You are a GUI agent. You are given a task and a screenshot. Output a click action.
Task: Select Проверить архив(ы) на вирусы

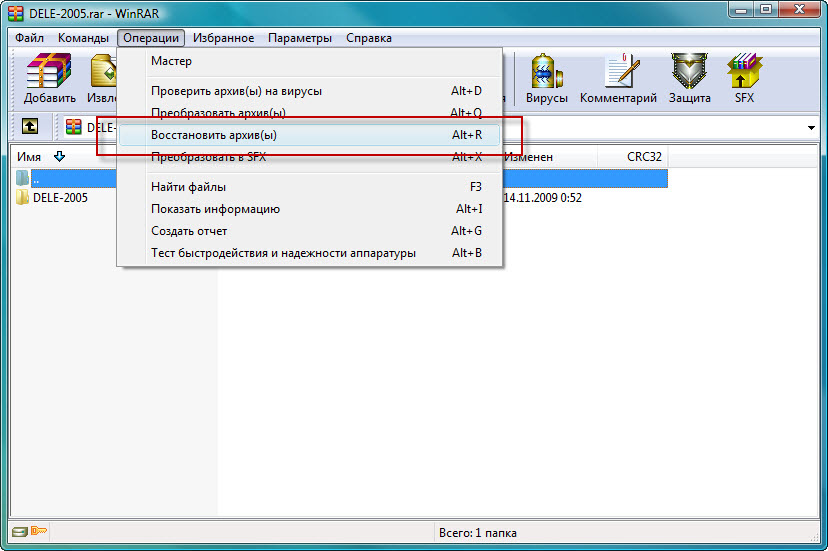point(309,91)
